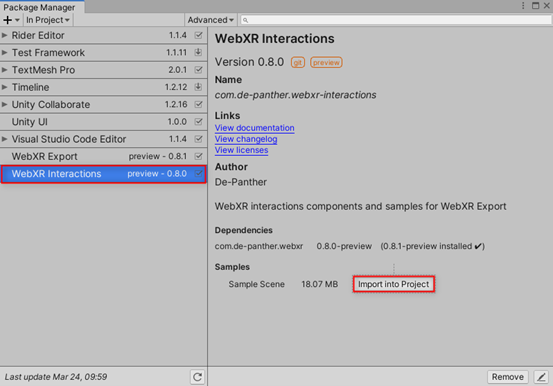The width and height of the screenshot is (553, 386).
Task: Click Unity UI installed checkmark icon
Action: (x=199, y=121)
